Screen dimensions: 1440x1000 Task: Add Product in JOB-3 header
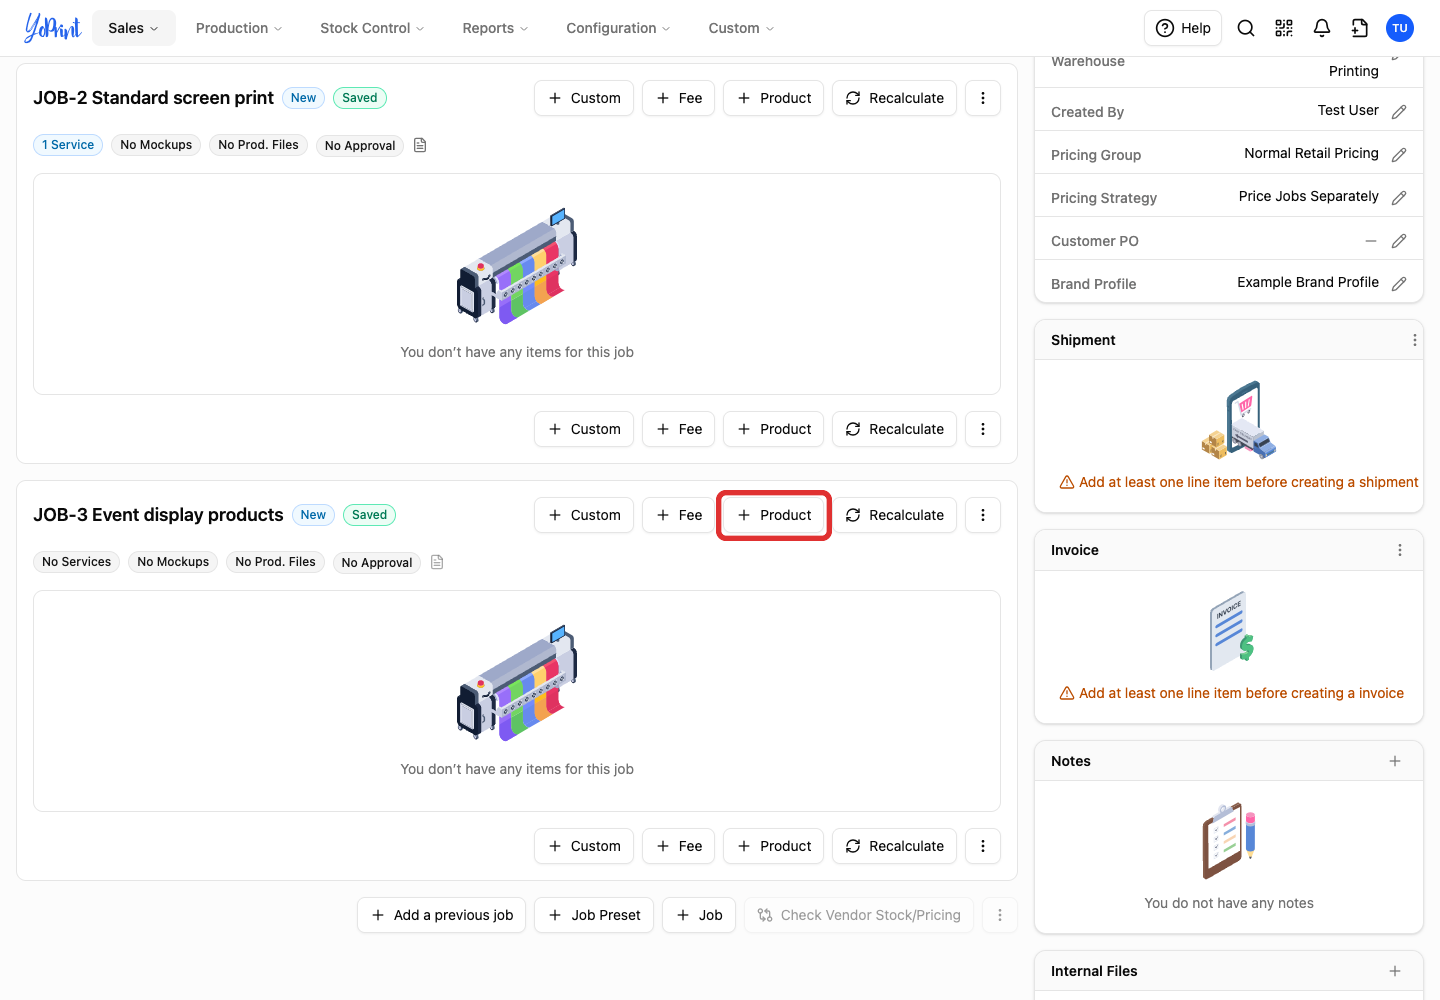pyautogui.click(x=774, y=515)
